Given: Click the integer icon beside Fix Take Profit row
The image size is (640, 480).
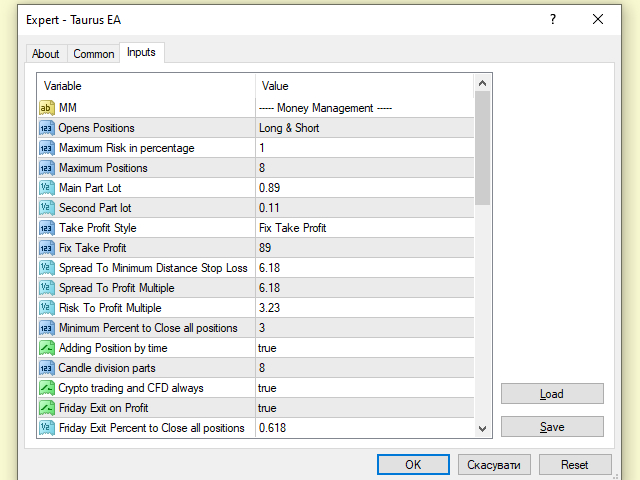Looking at the screenshot, I should [47, 248].
